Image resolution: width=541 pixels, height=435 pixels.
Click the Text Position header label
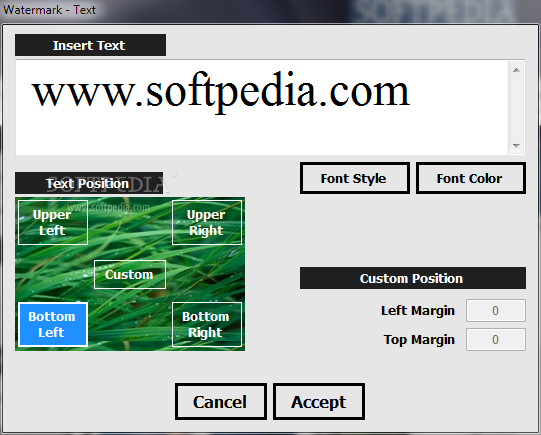pyautogui.click(x=89, y=183)
